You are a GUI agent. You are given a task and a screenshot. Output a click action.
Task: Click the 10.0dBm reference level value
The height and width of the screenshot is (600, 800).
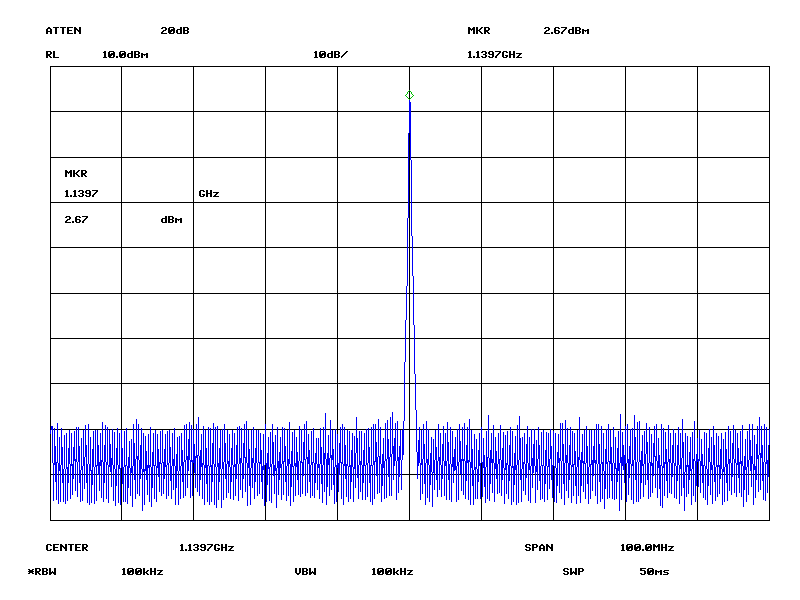click(125, 55)
